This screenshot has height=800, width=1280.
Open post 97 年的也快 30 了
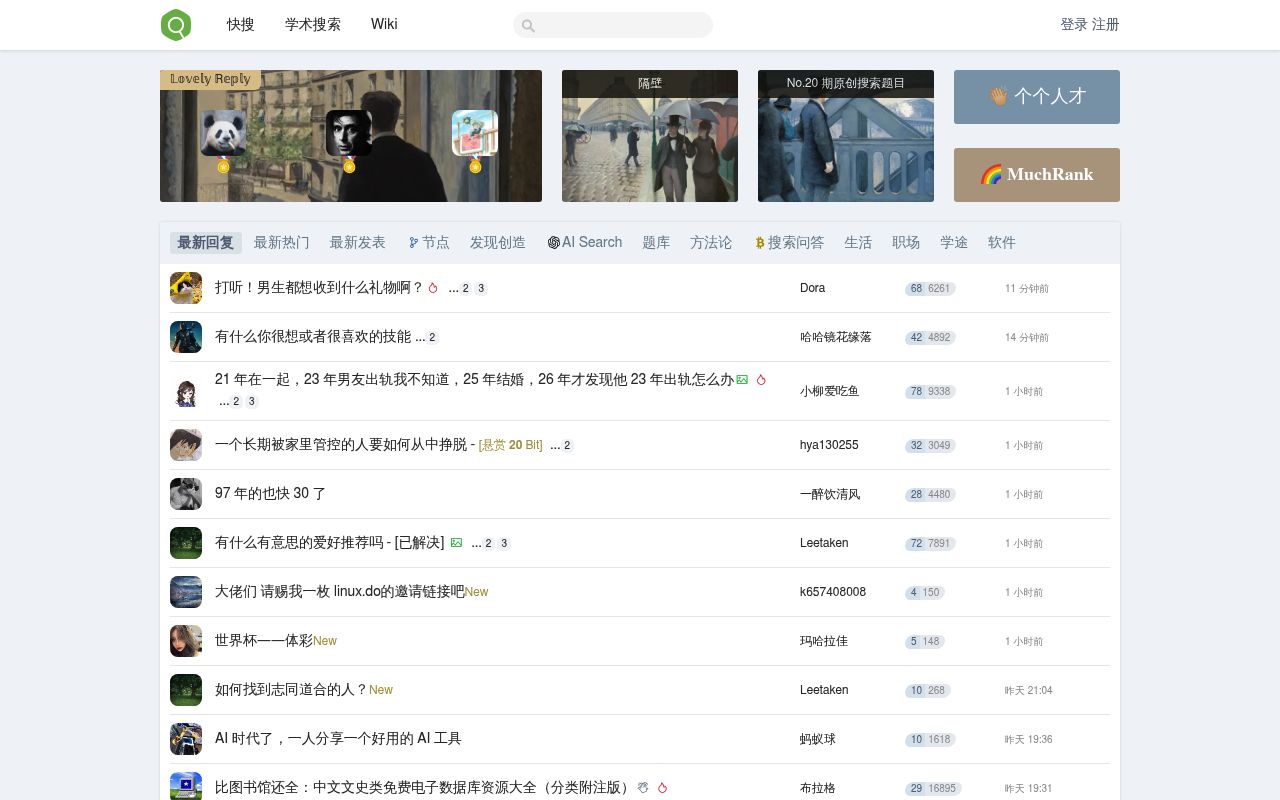click(x=270, y=494)
